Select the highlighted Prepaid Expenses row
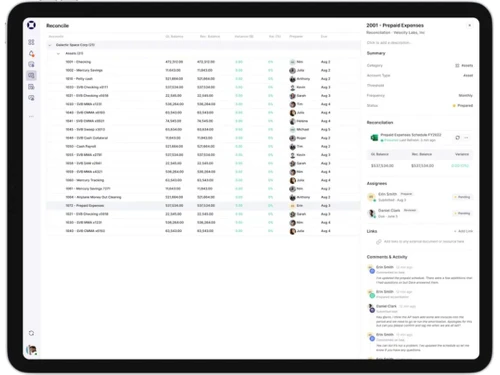The height and width of the screenshot is (375, 500). coord(203,206)
